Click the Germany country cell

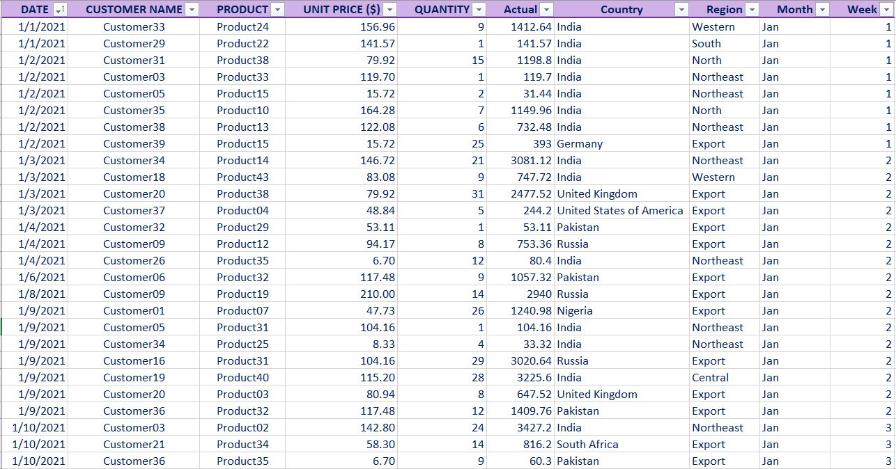tap(622, 144)
